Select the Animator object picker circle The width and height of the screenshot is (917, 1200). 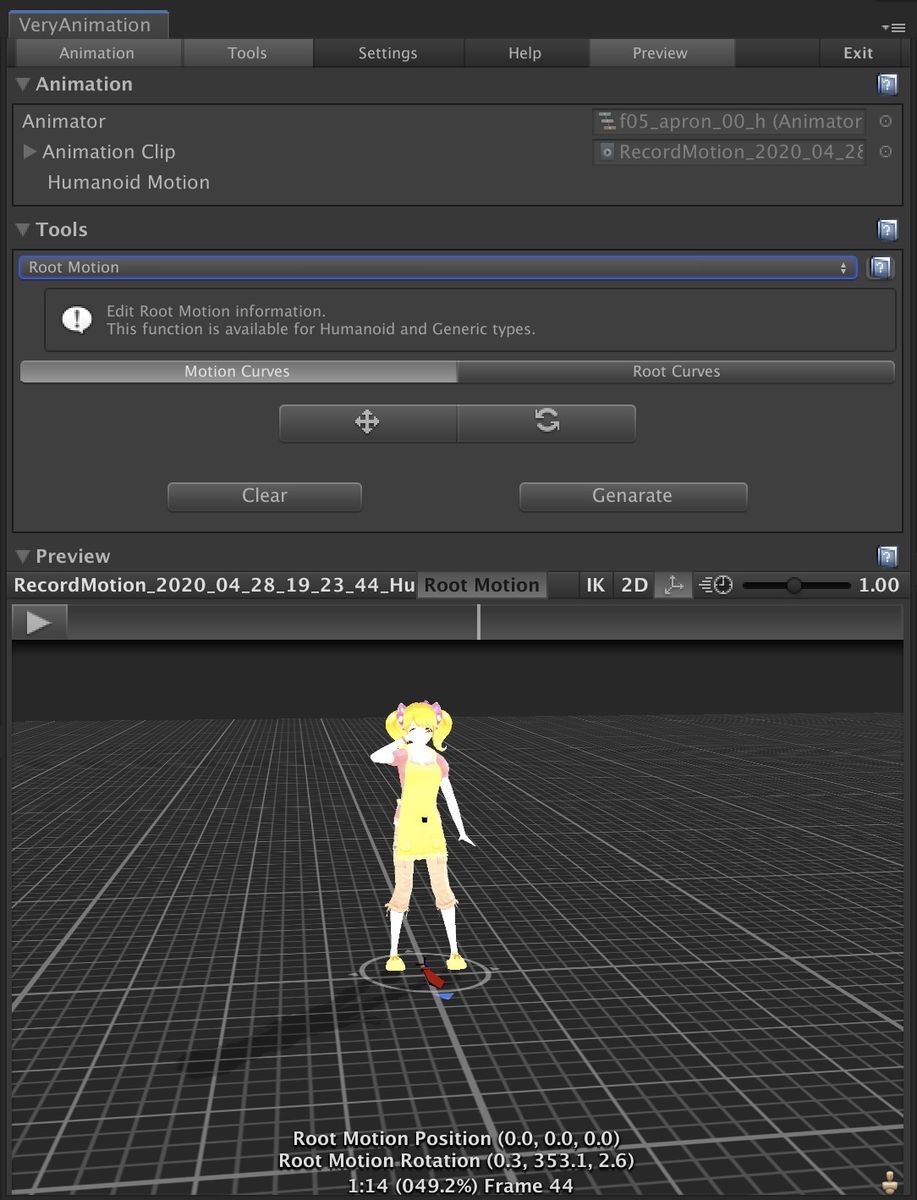(x=885, y=121)
